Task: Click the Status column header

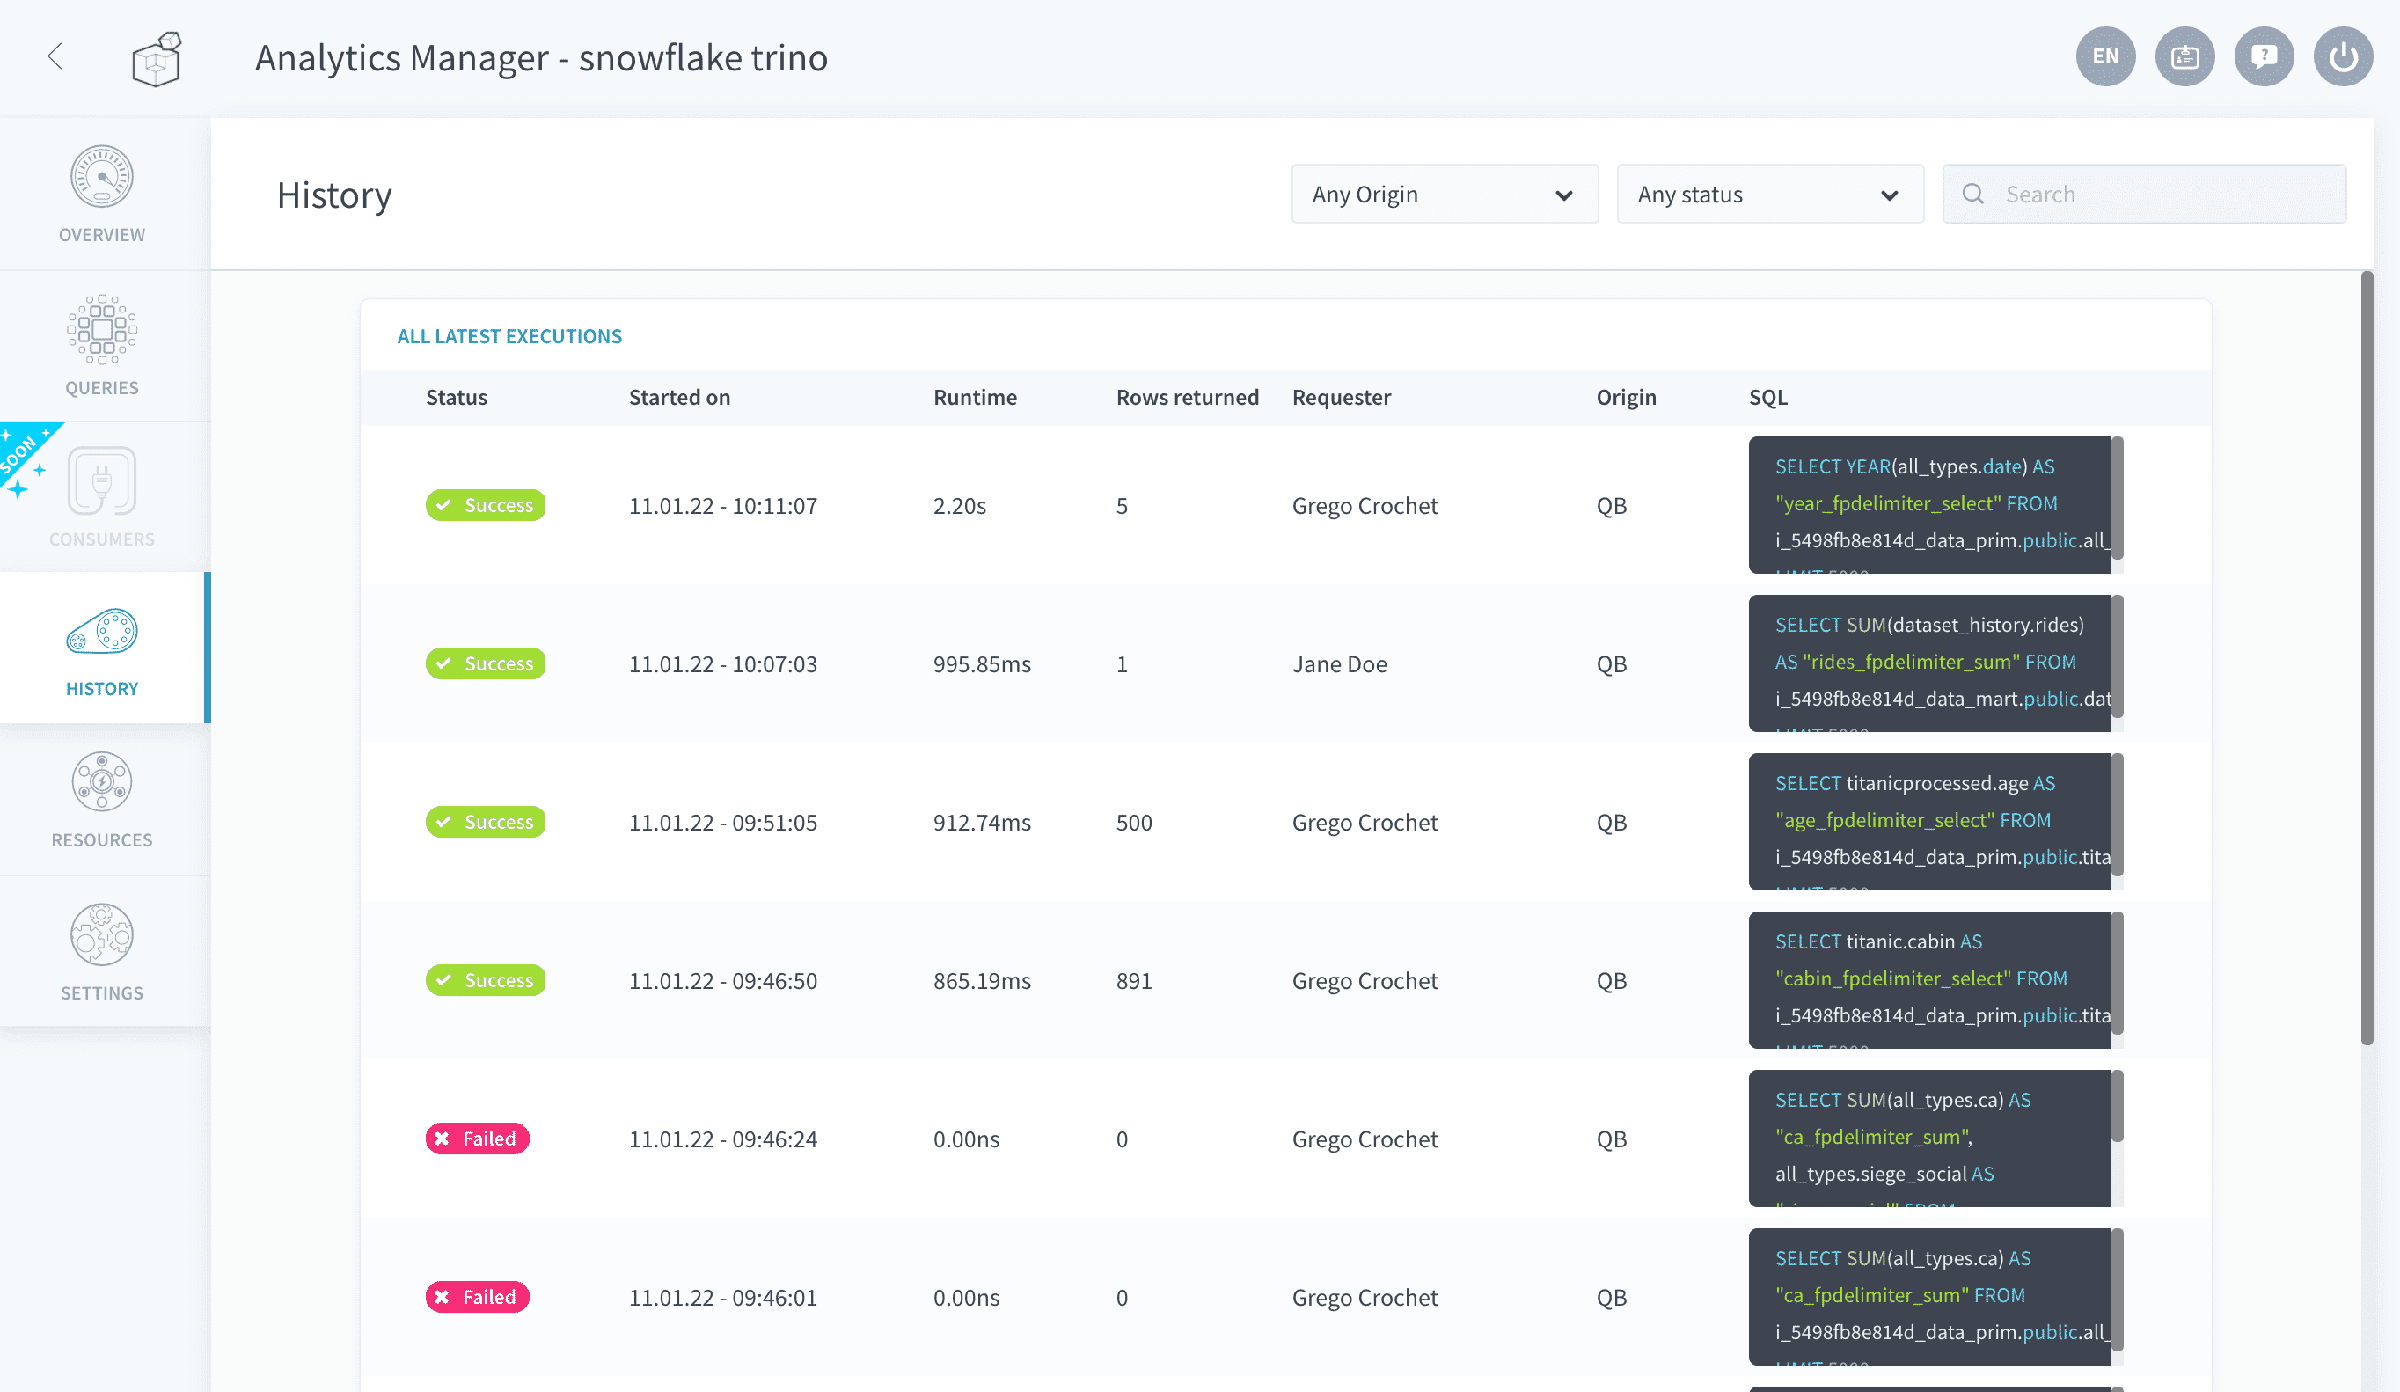Action: point(457,397)
